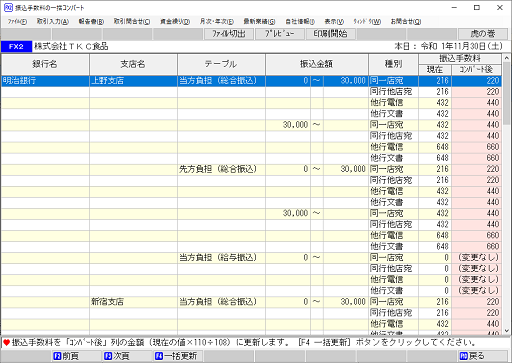Open the 取引問合せ(C) menu
512x363 pixels.
(x=132, y=22)
